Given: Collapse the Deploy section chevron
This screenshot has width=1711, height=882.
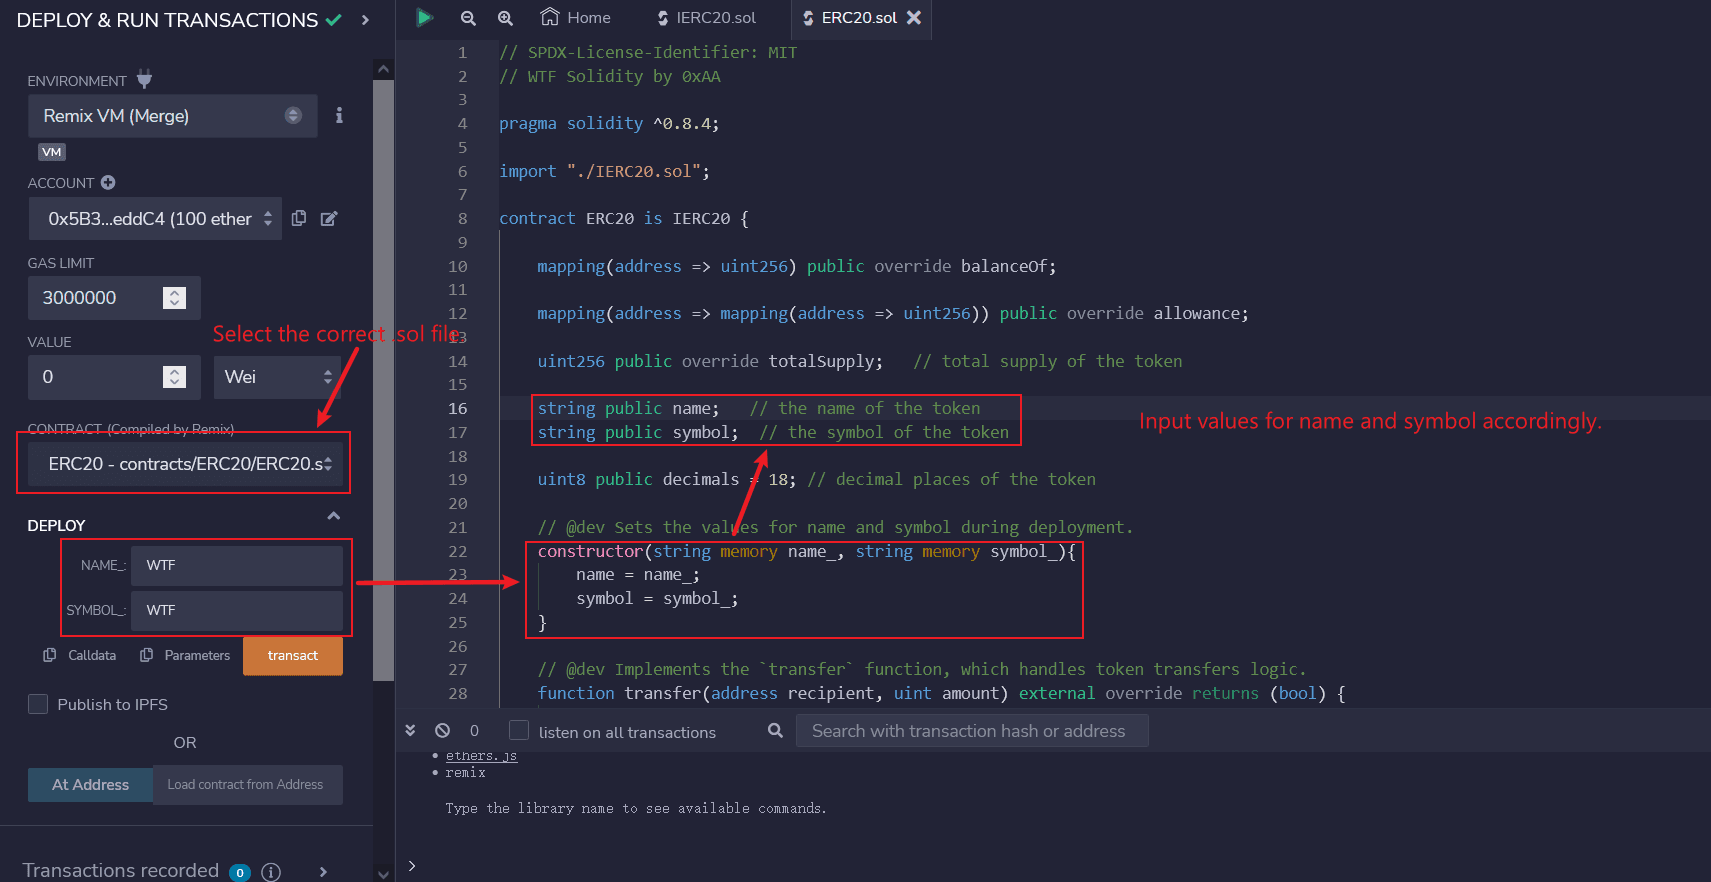Looking at the screenshot, I should (334, 516).
